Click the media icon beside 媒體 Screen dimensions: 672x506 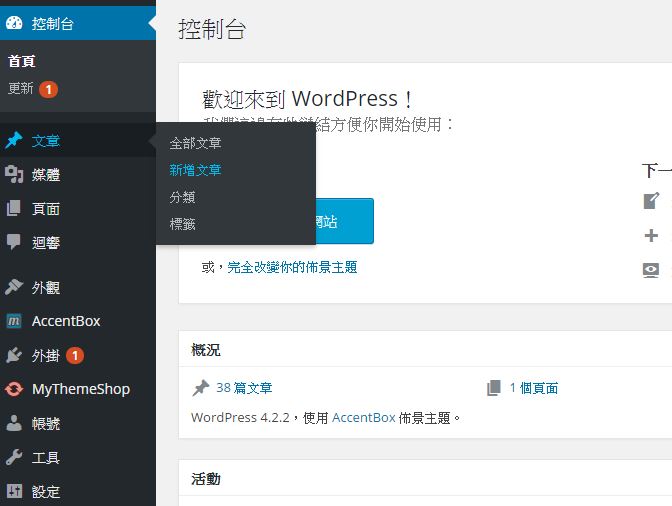[x=14, y=174]
